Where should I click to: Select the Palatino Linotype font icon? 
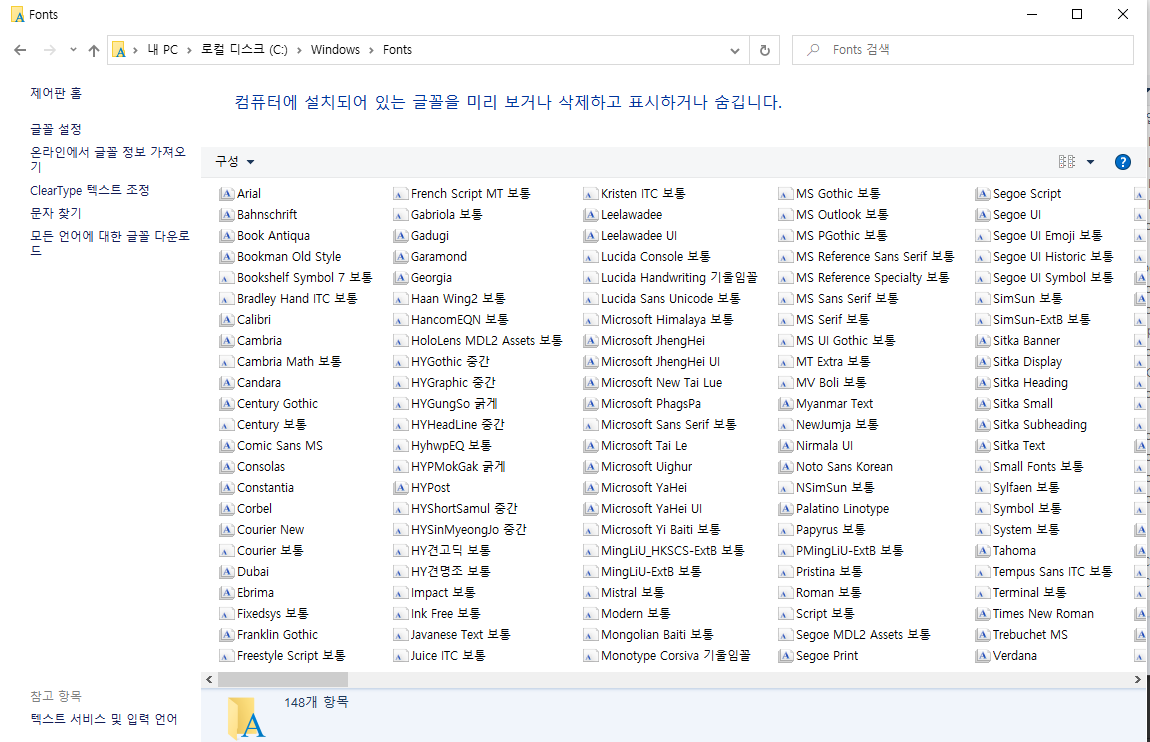[x=785, y=509]
